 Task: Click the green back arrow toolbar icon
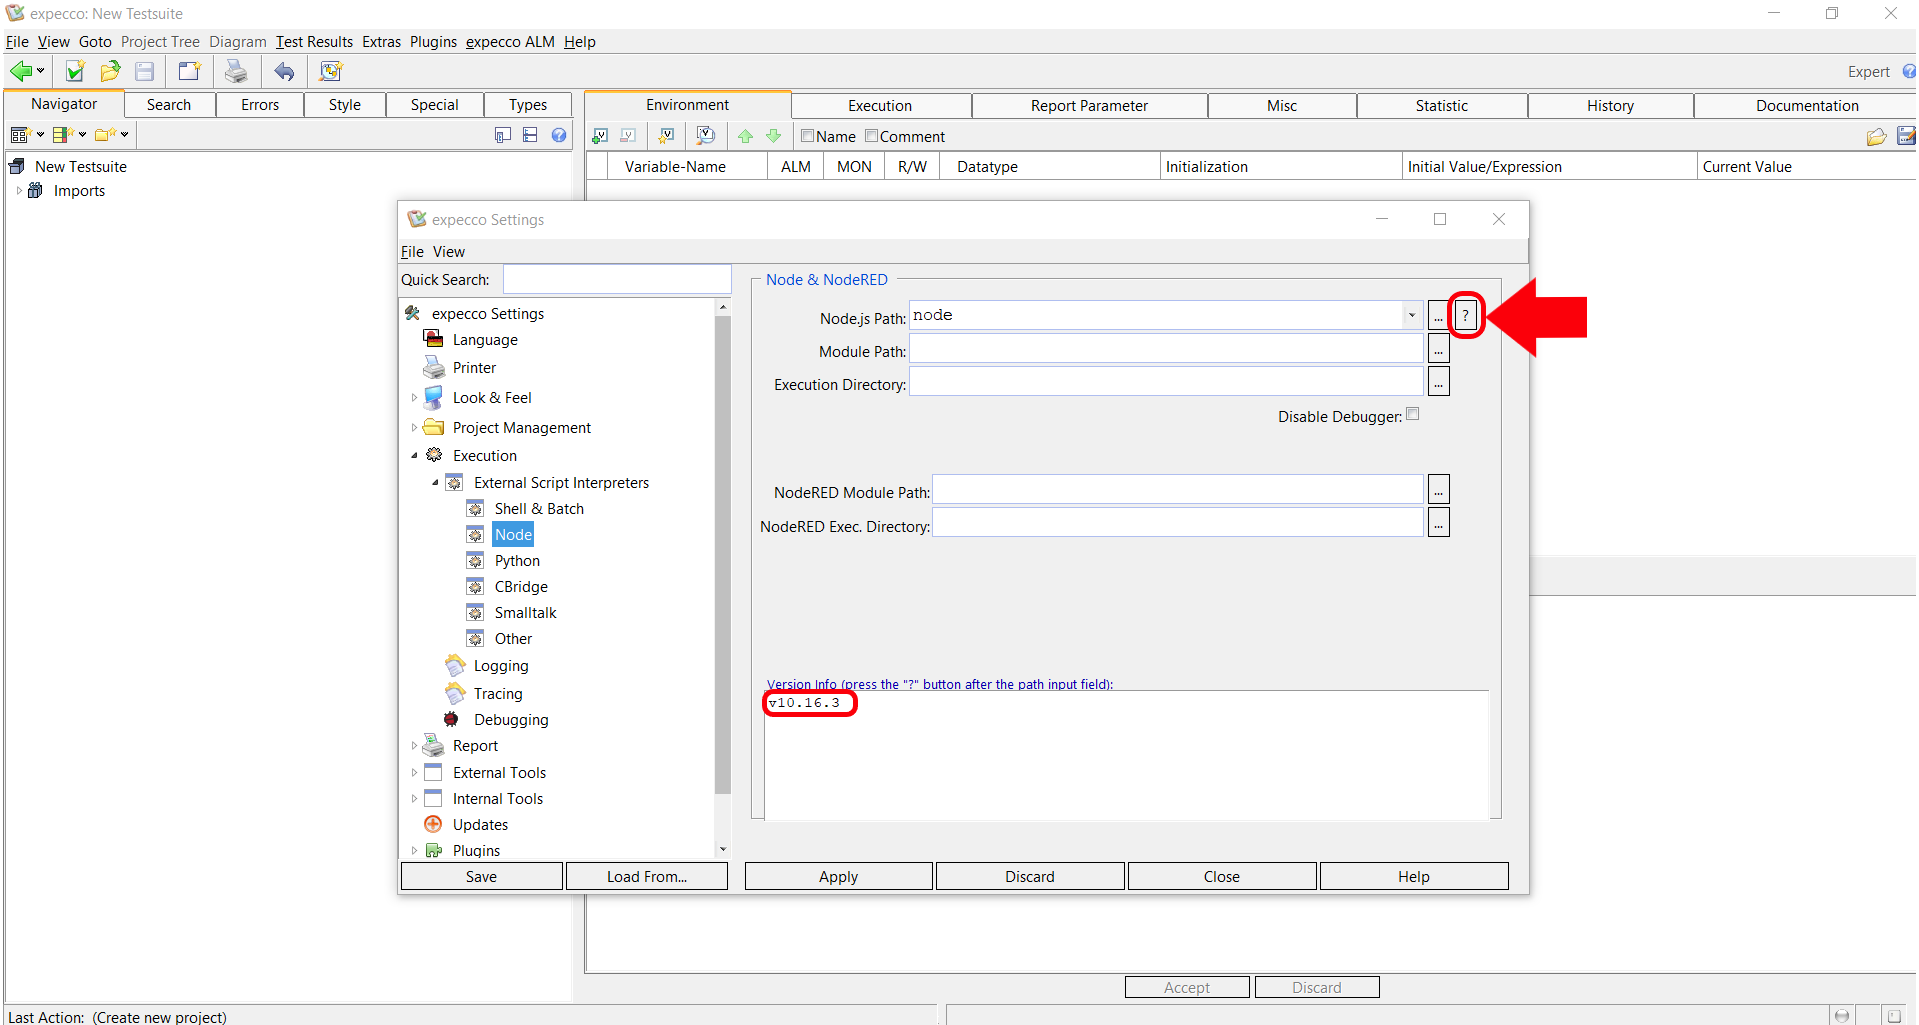[21, 71]
